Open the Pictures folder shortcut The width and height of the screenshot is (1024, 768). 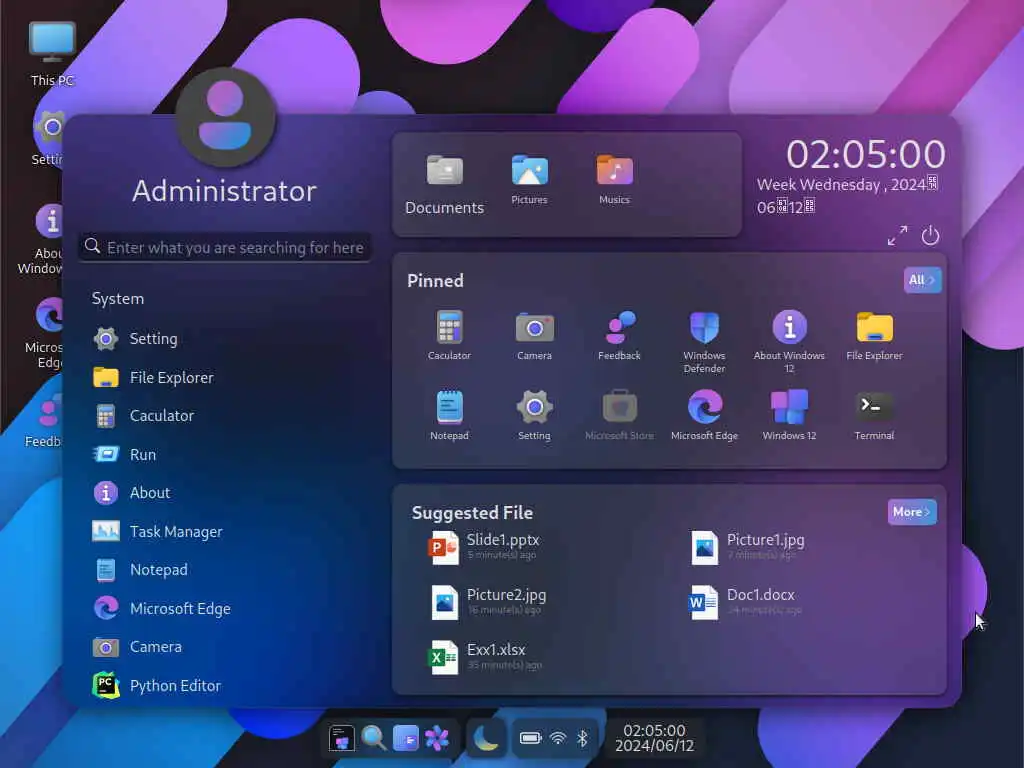click(x=529, y=180)
